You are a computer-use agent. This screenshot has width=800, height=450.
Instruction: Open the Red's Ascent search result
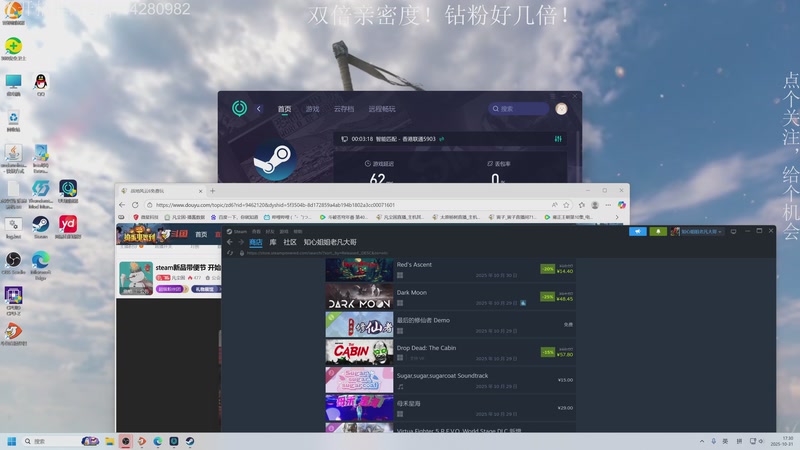[451, 269]
